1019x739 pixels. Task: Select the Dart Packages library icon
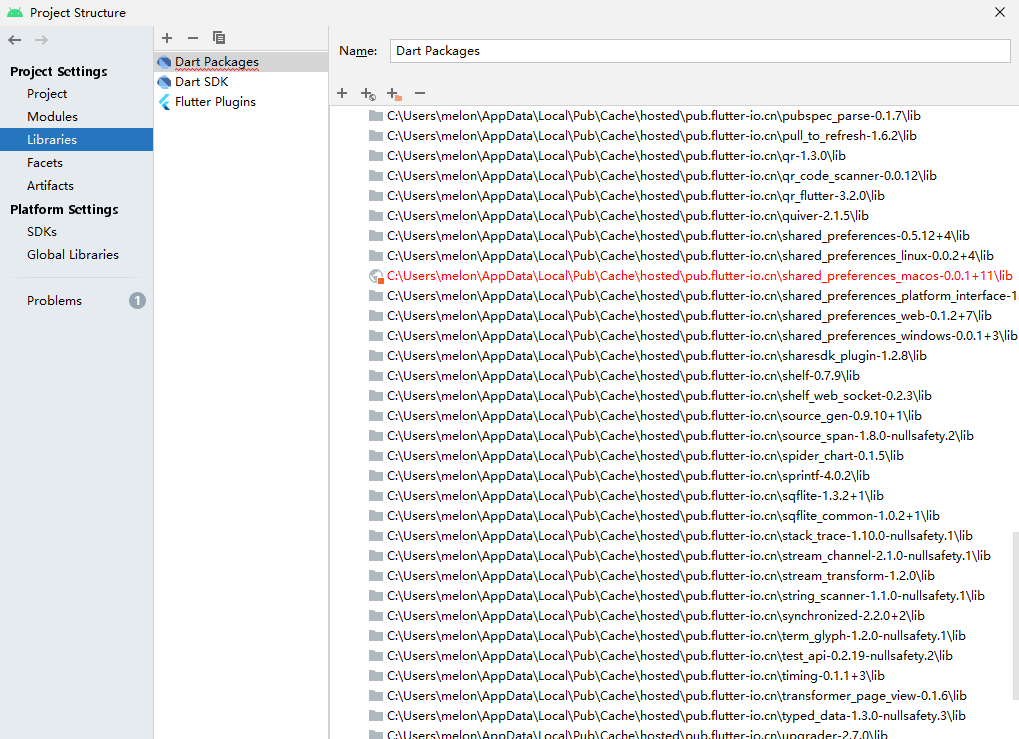(164, 61)
